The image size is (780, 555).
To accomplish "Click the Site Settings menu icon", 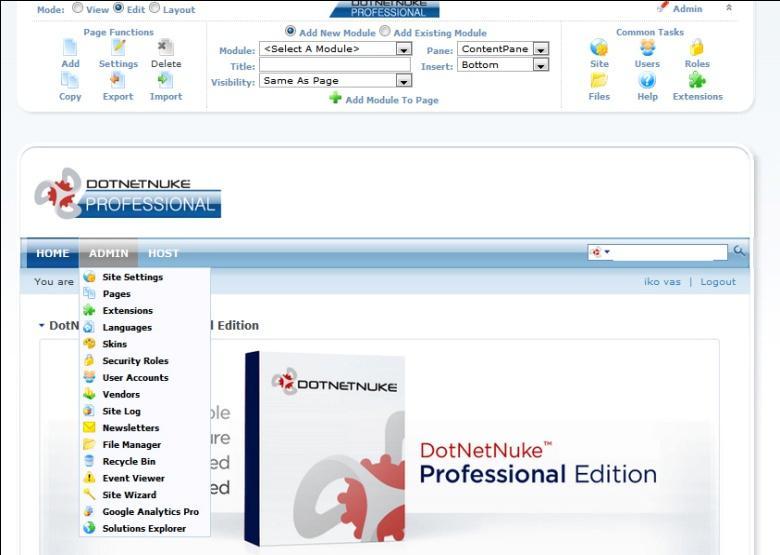I will pyautogui.click(x=90, y=277).
